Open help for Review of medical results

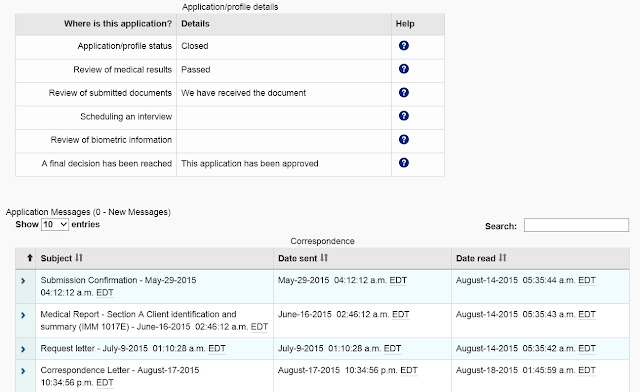point(404,69)
